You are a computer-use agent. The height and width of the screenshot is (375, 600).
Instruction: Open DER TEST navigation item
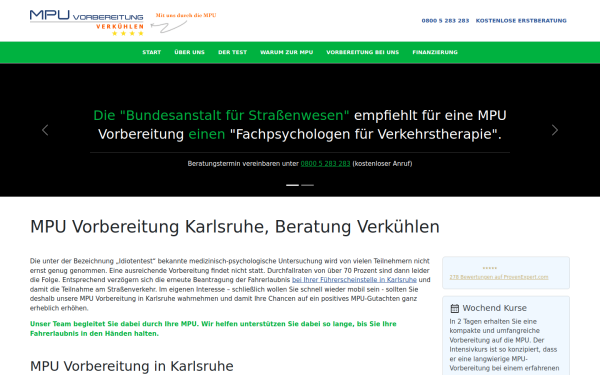[x=233, y=52]
